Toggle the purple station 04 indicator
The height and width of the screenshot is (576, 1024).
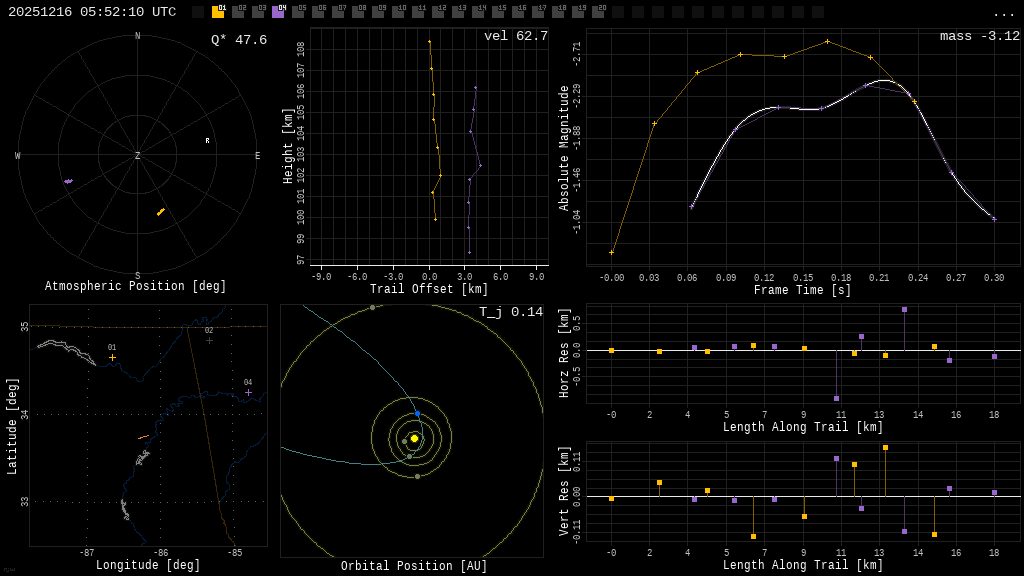click(278, 12)
